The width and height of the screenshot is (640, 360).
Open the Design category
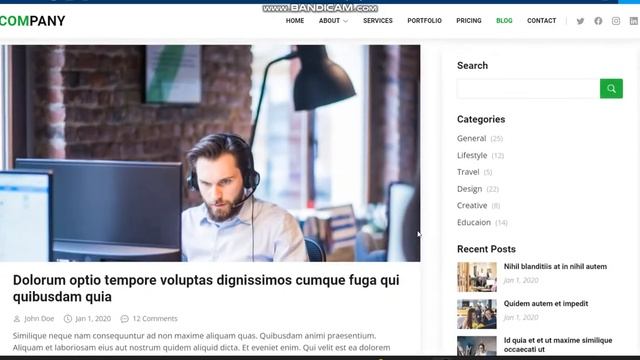click(469, 189)
